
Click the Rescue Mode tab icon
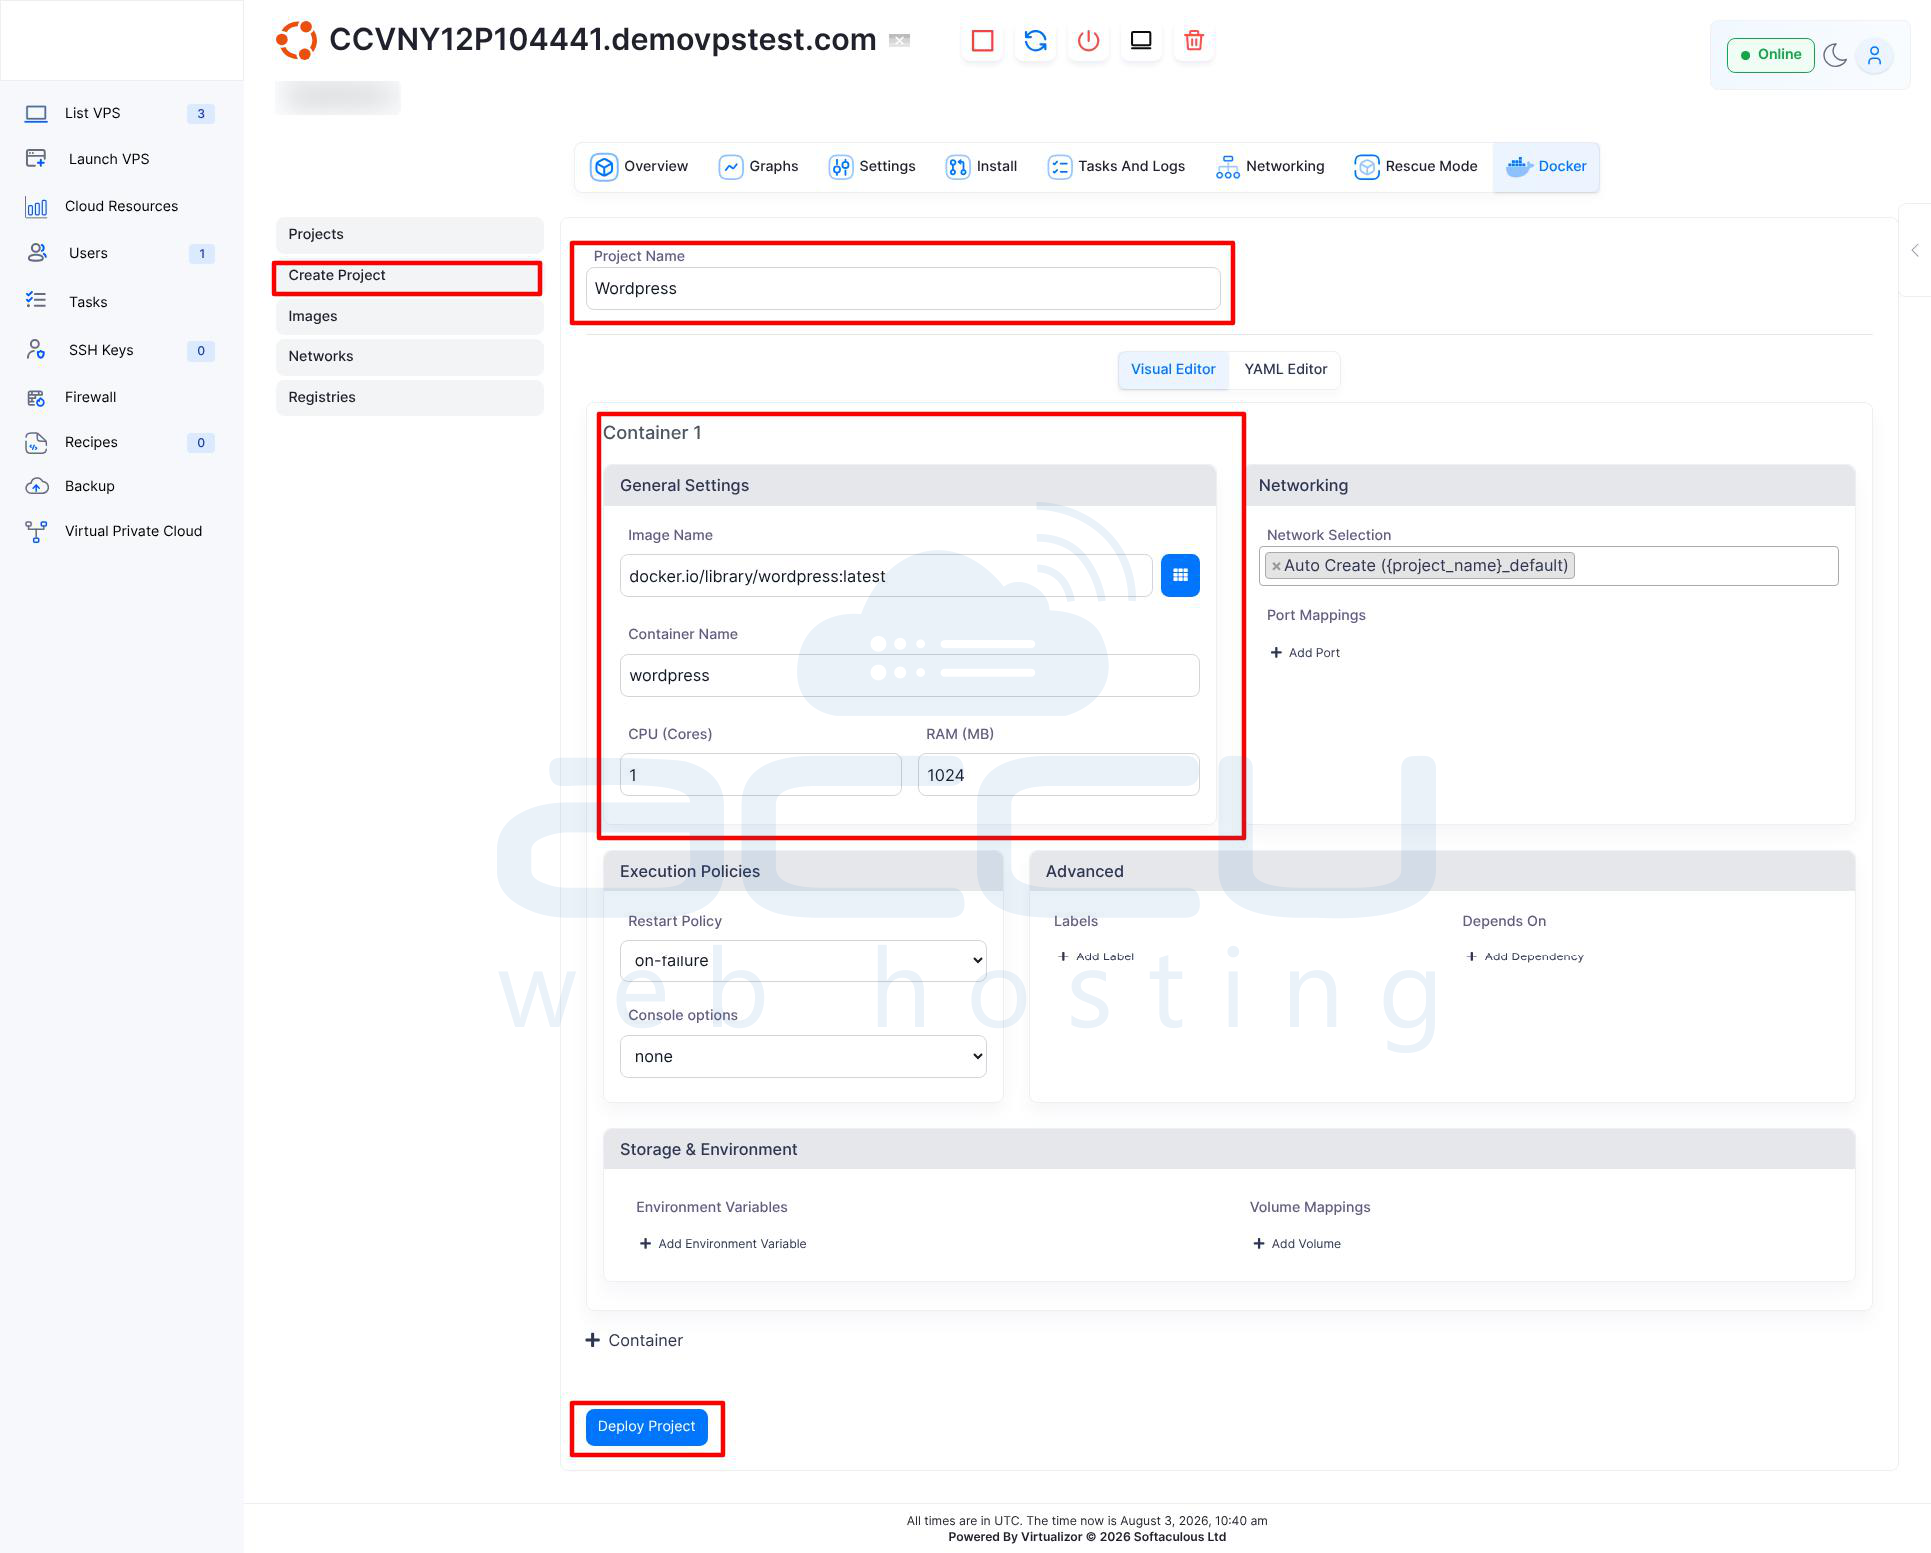(x=1366, y=167)
